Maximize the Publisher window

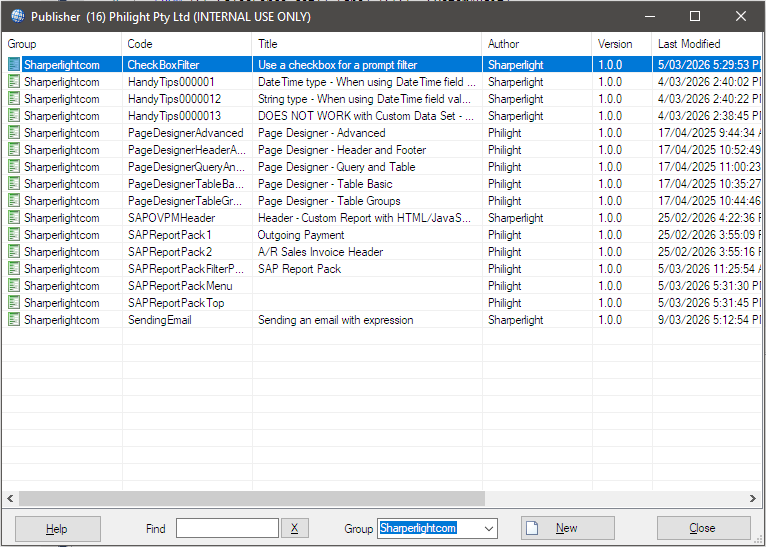(695, 16)
